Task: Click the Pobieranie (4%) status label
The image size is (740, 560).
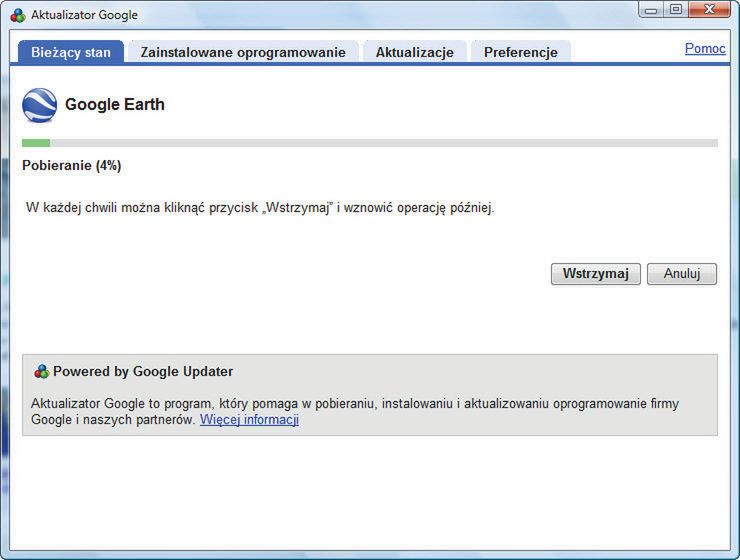Action: coord(72,166)
